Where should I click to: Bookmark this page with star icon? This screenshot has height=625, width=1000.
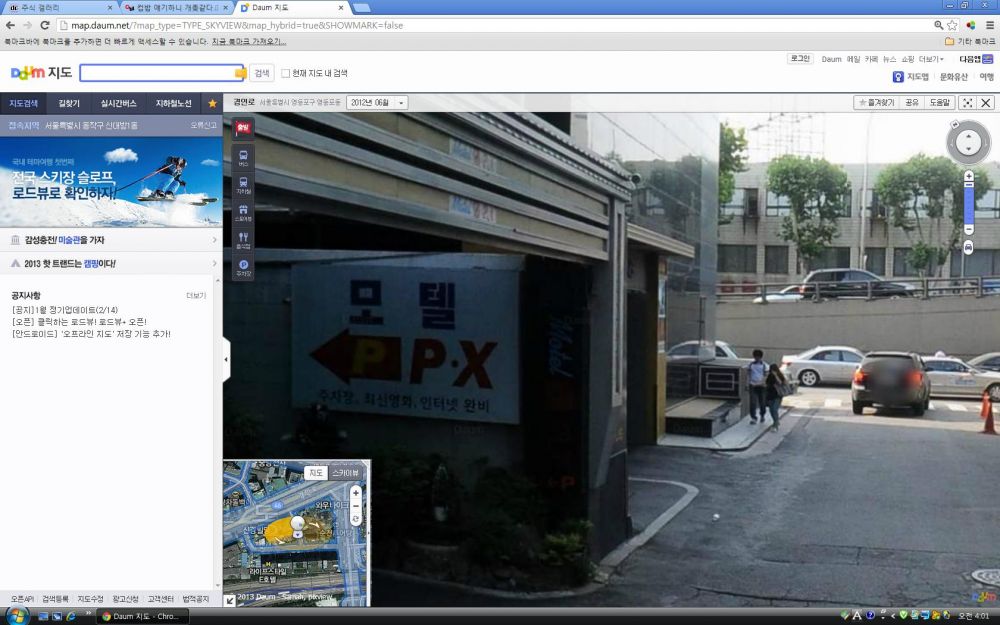[x=952, y=26]
